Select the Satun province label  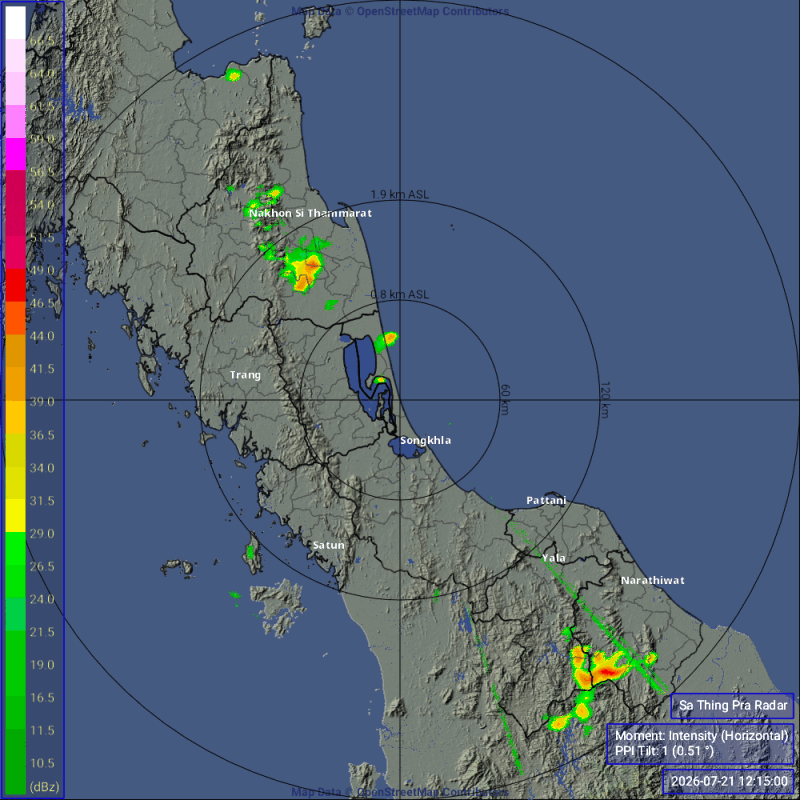tap(328, 545)
